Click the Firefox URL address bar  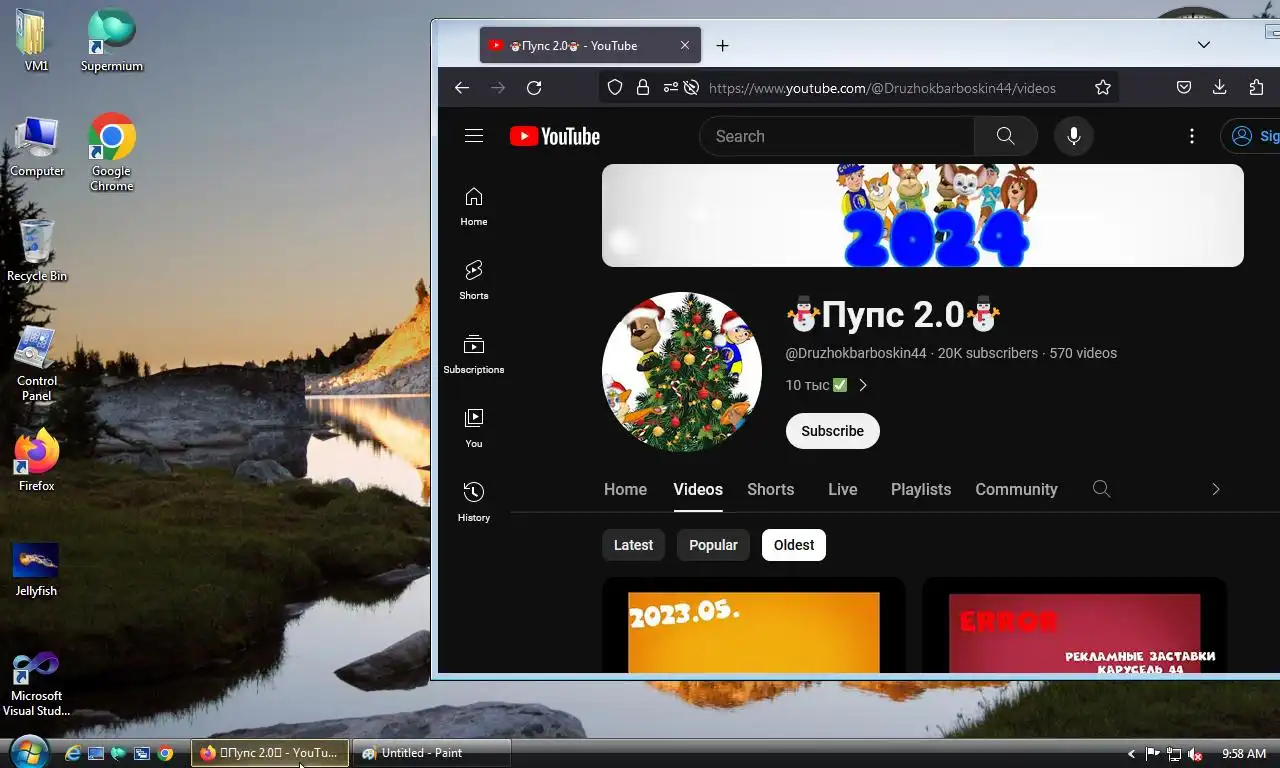click(882, 88)
